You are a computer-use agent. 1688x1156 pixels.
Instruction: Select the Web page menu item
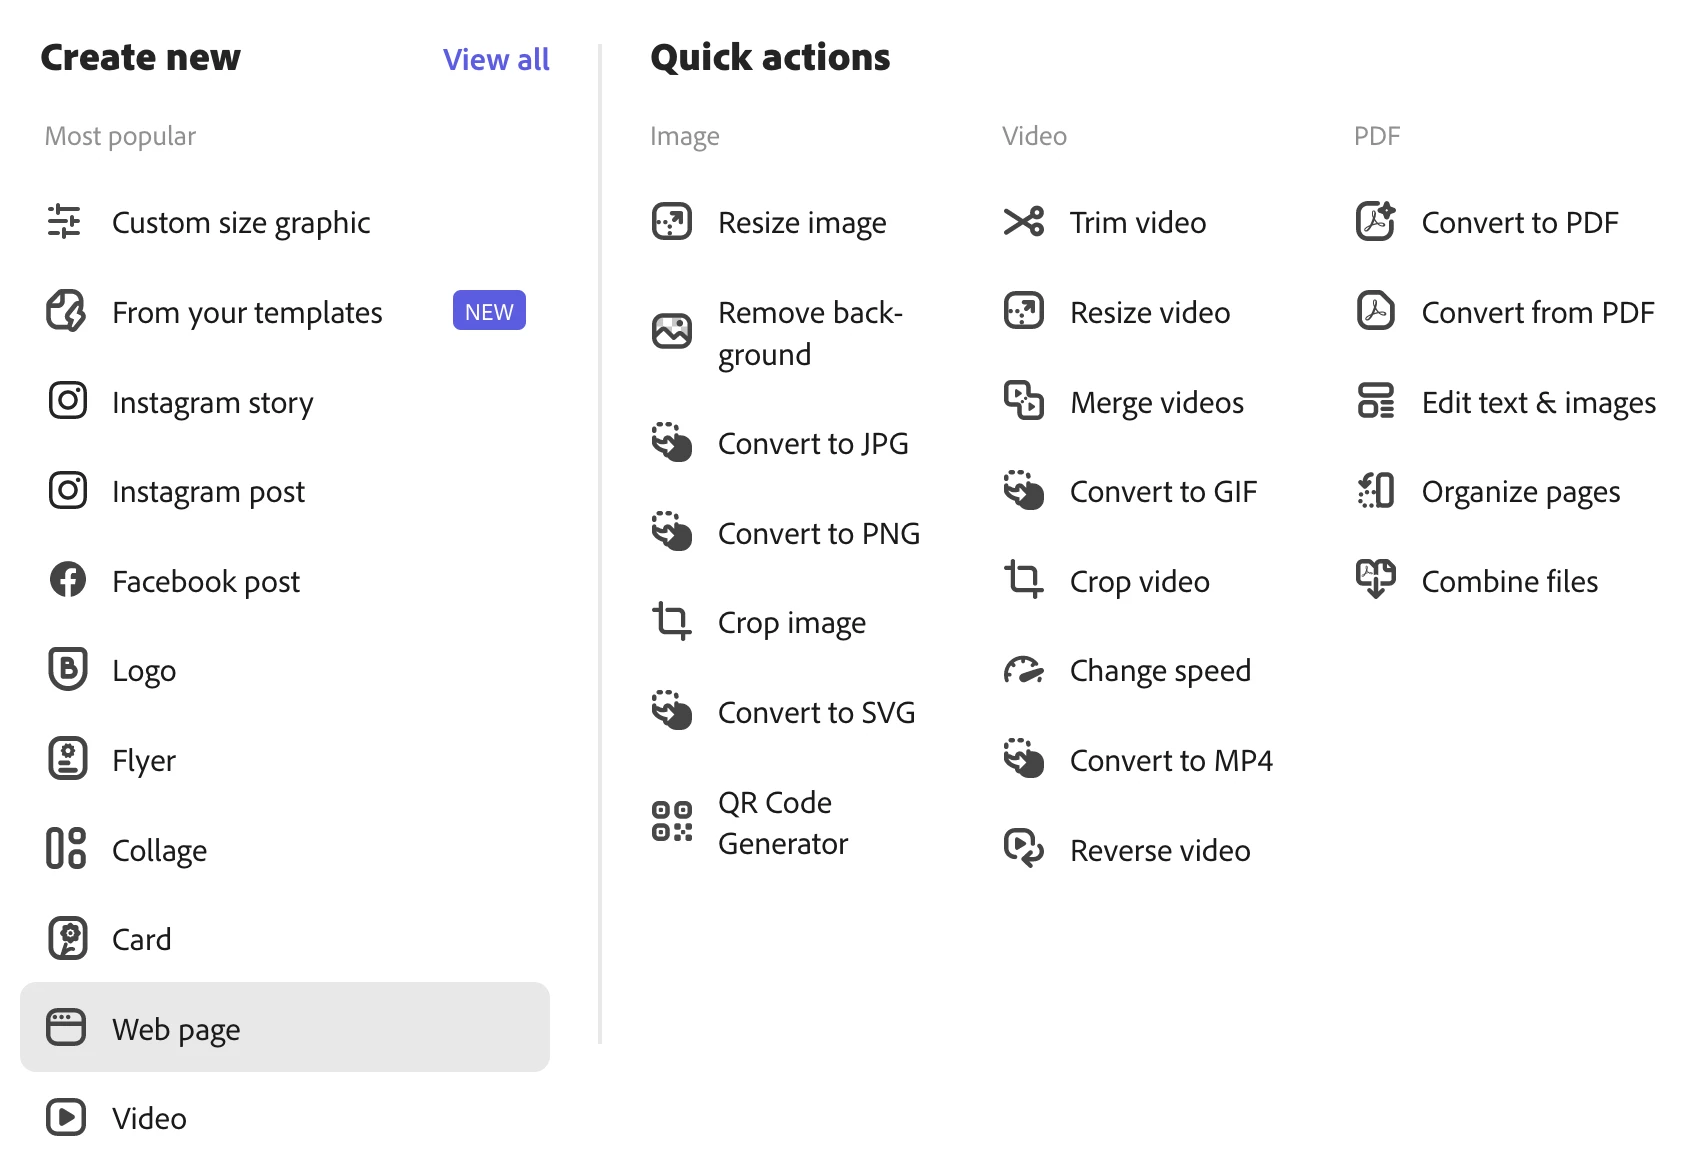pyautogui.click(x=284, y=1028)
